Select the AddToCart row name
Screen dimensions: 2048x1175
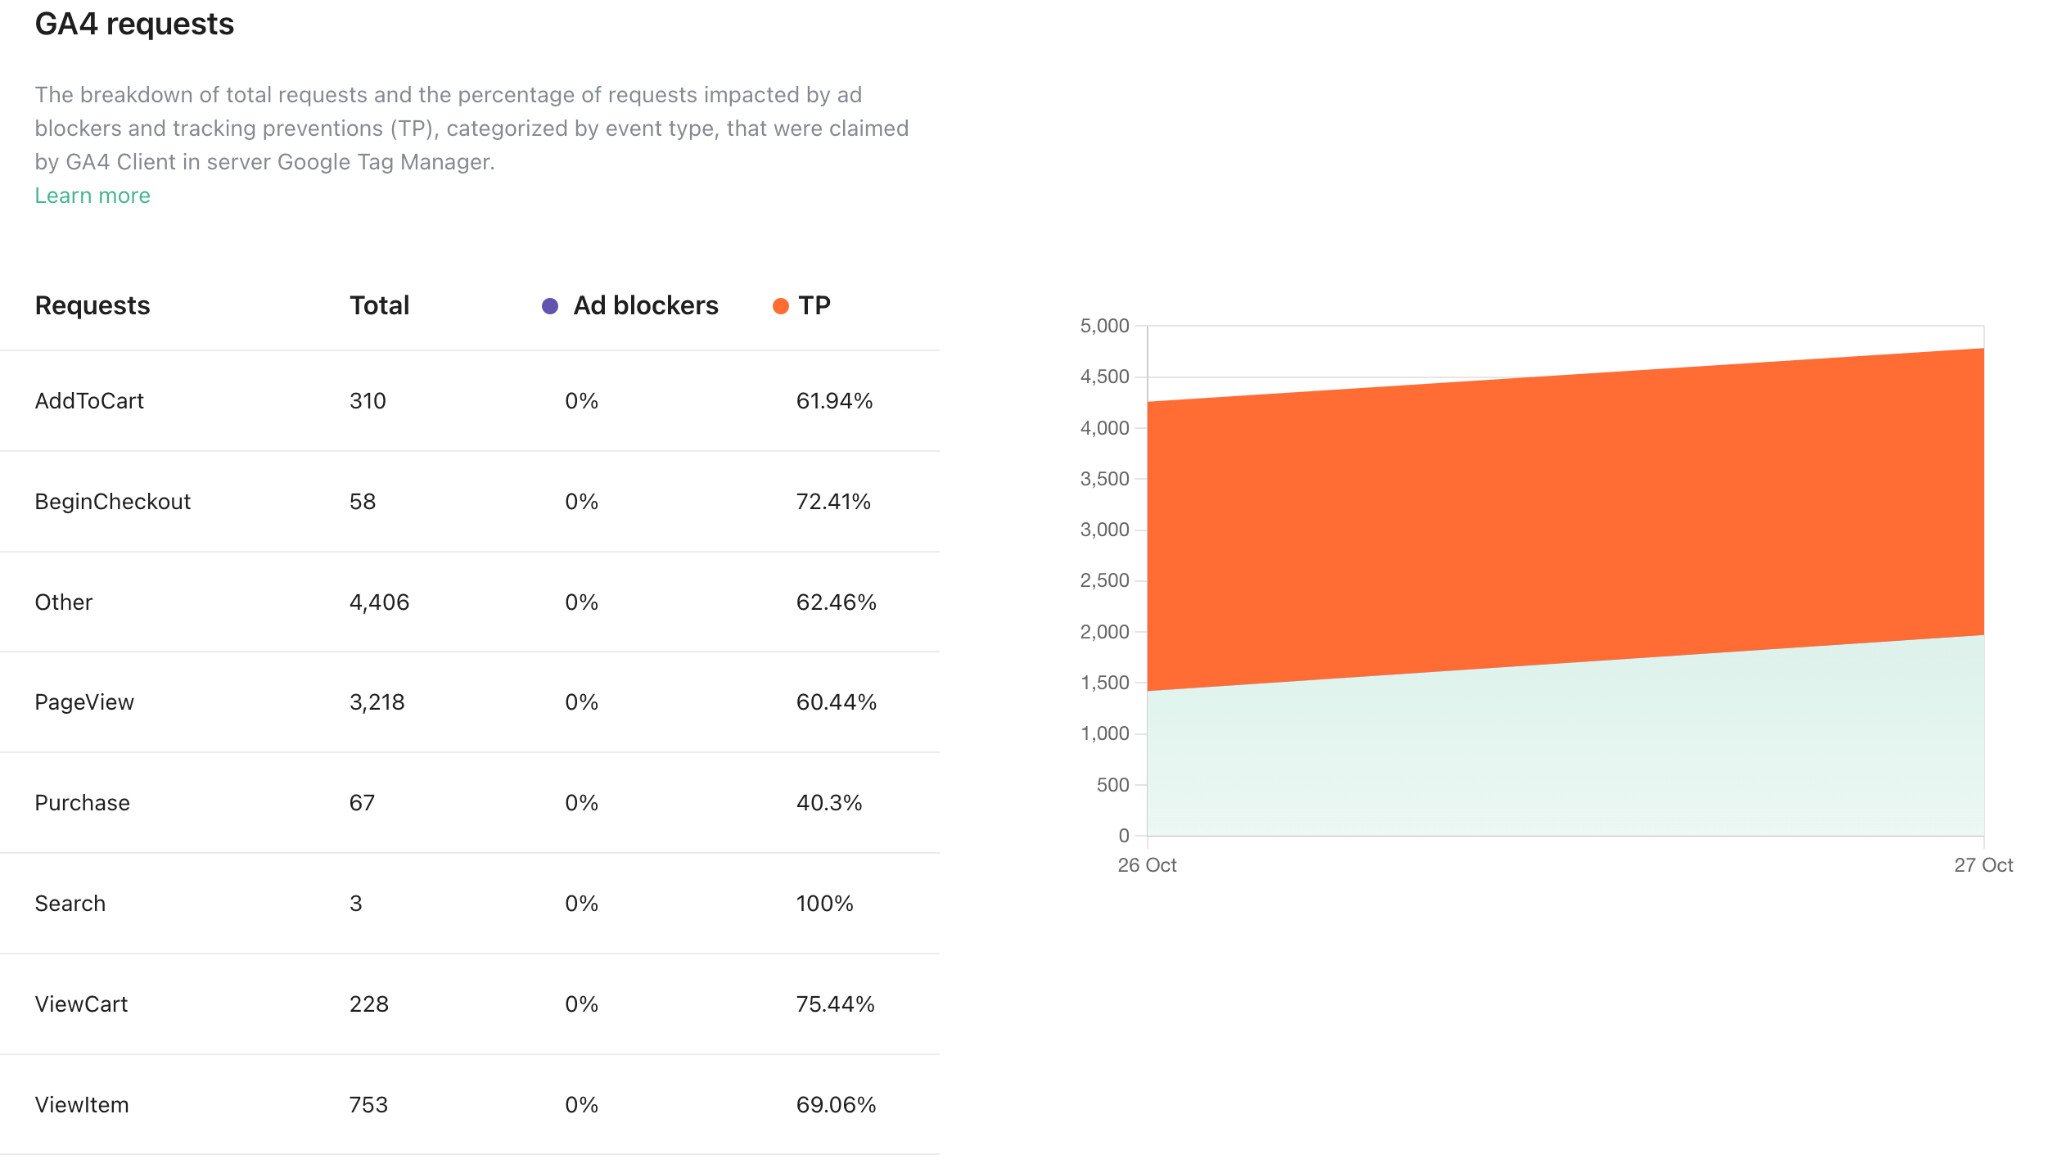point(89,401)
